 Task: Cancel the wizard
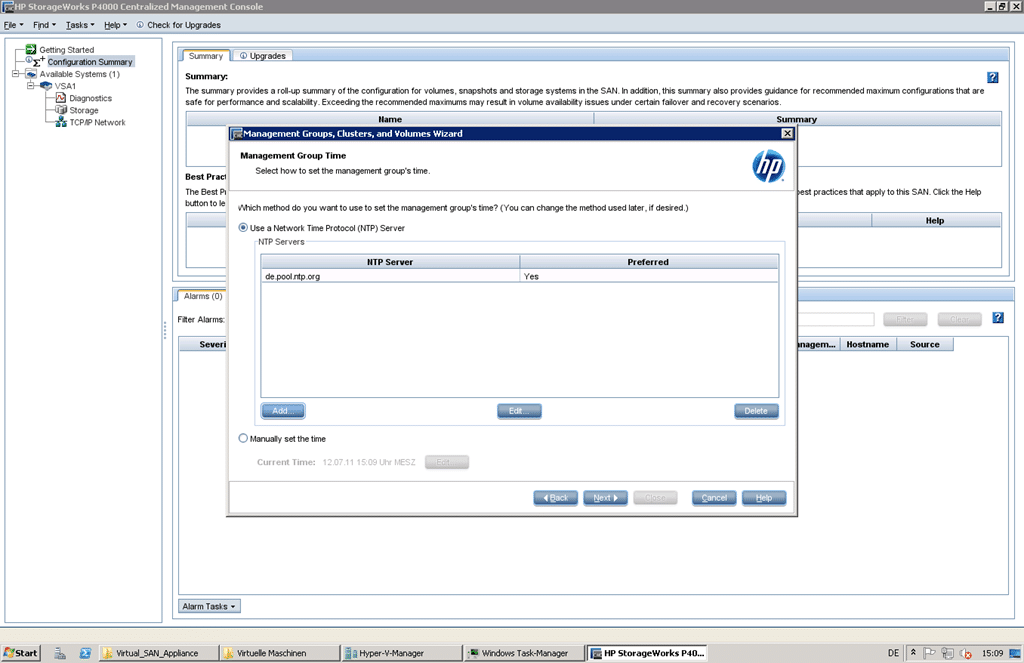pyautogui.click(x=714, y=498)
